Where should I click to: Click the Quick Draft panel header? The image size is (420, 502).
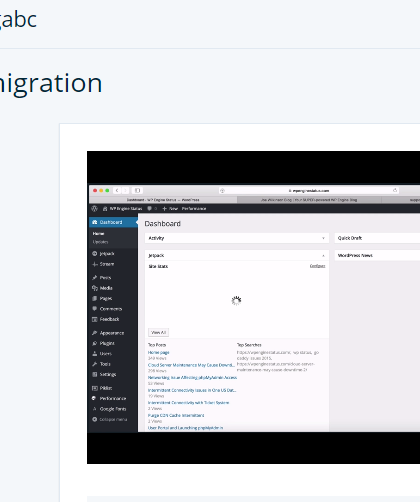tap(377, 238)
